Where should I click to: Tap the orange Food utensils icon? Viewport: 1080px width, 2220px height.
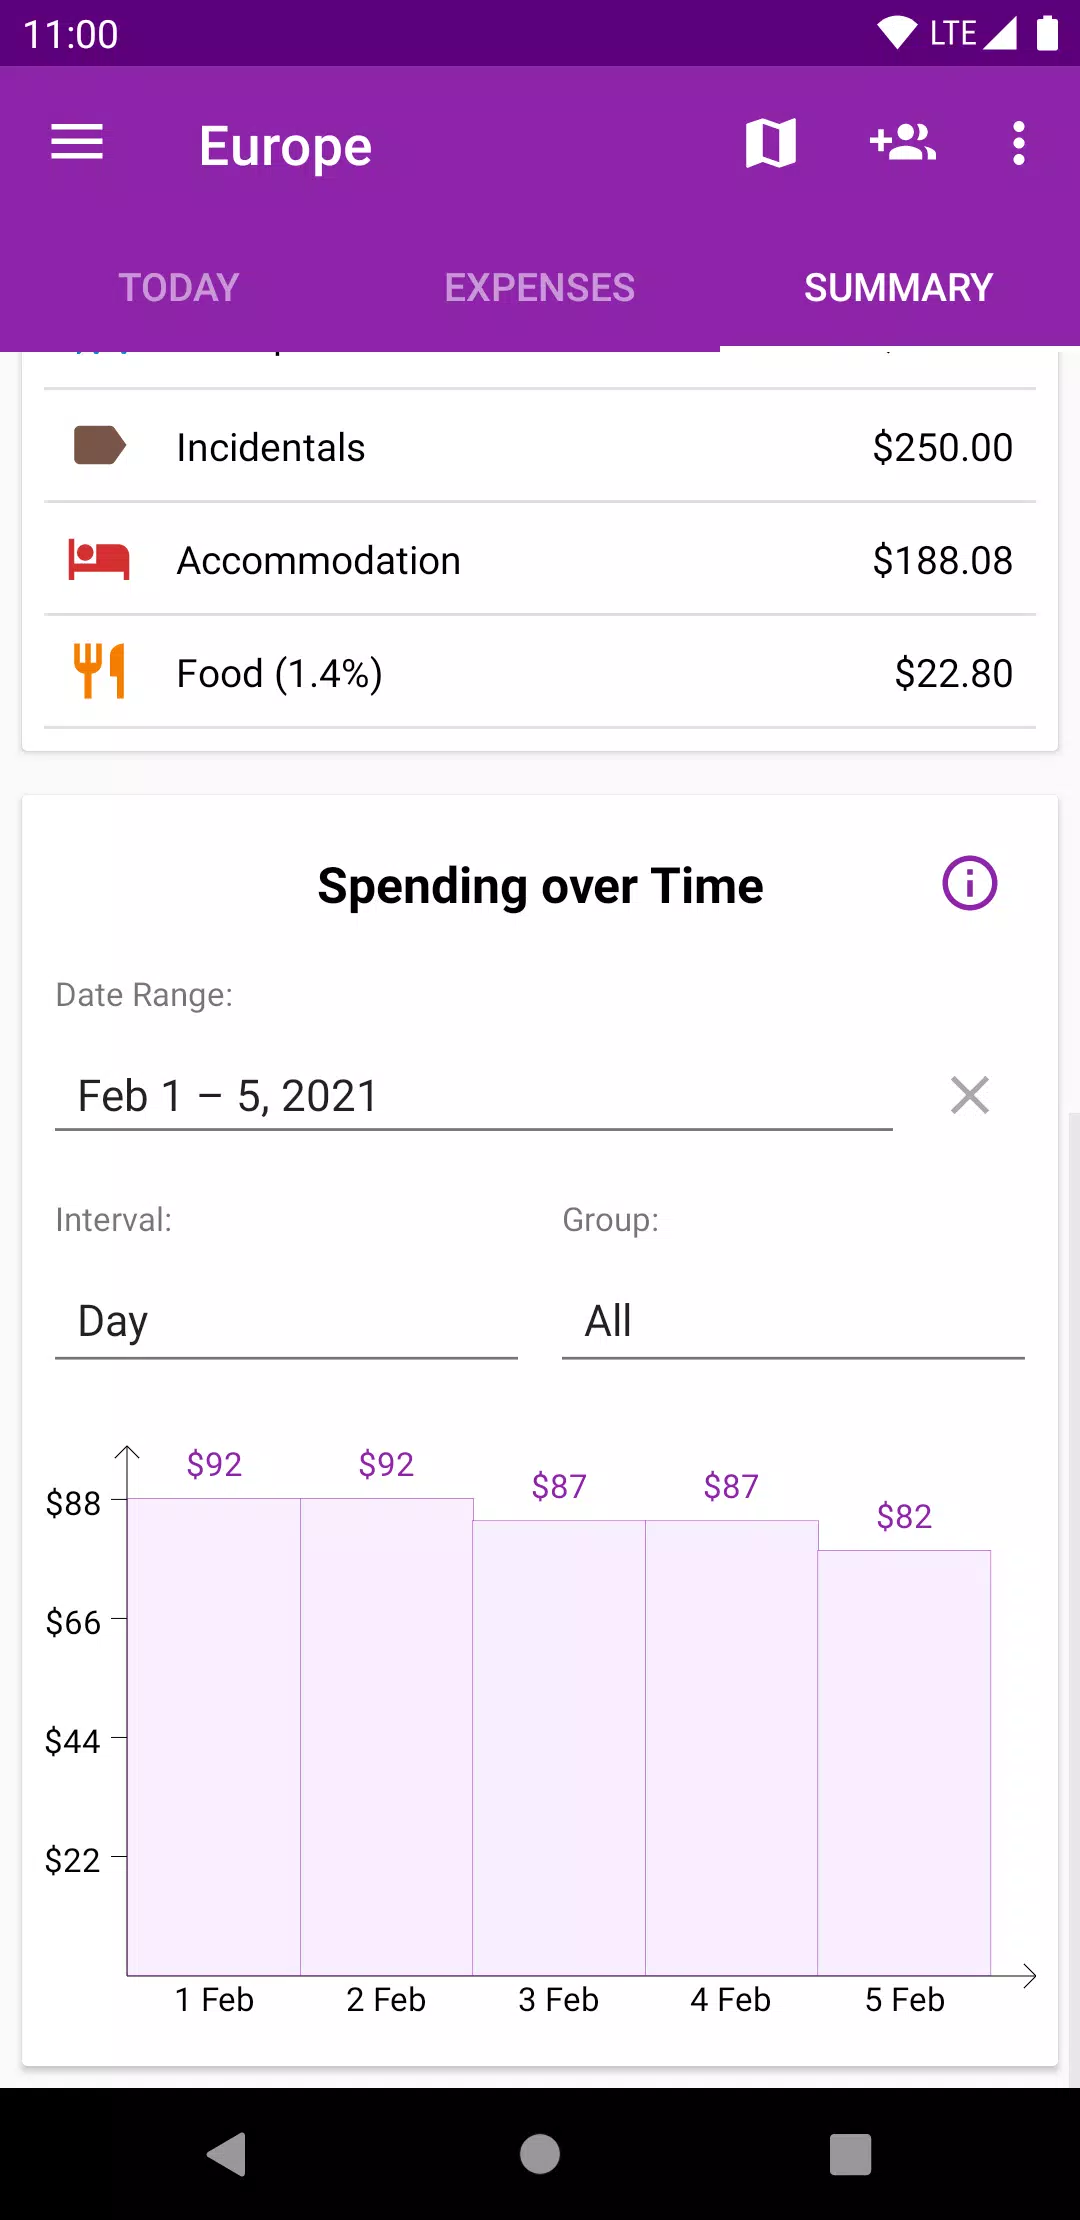tap(99, 671)
